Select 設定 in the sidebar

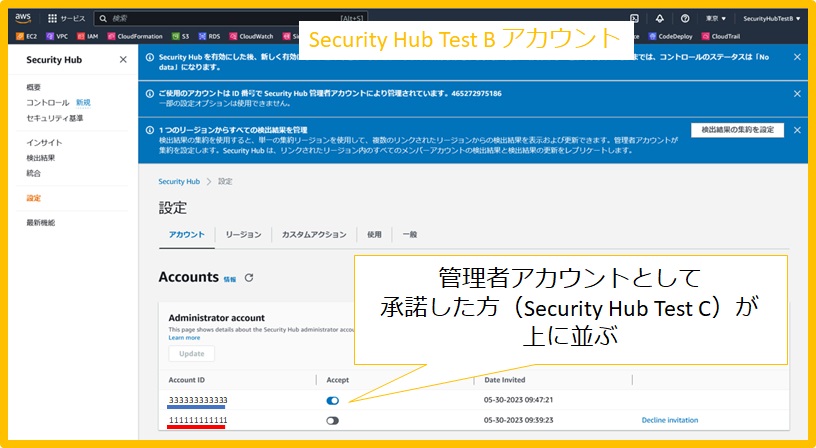tap(33, 198)
